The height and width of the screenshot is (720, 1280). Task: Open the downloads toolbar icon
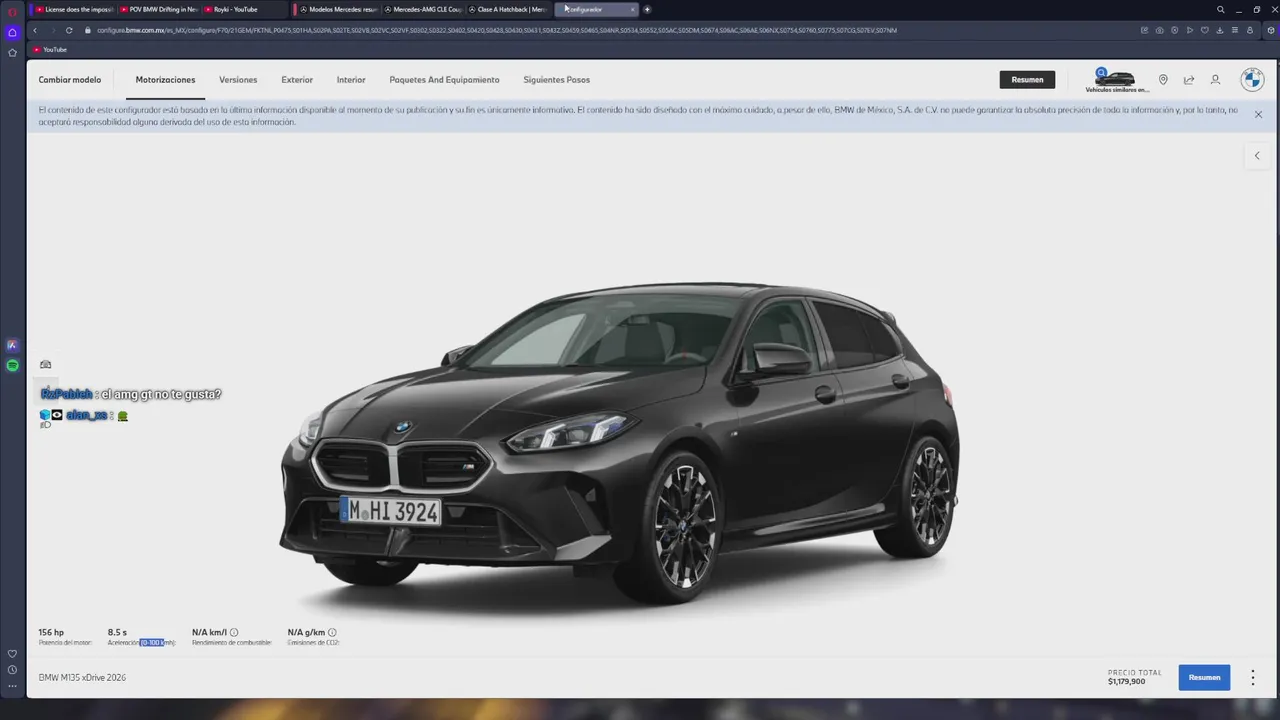(x=1220, y=30)
